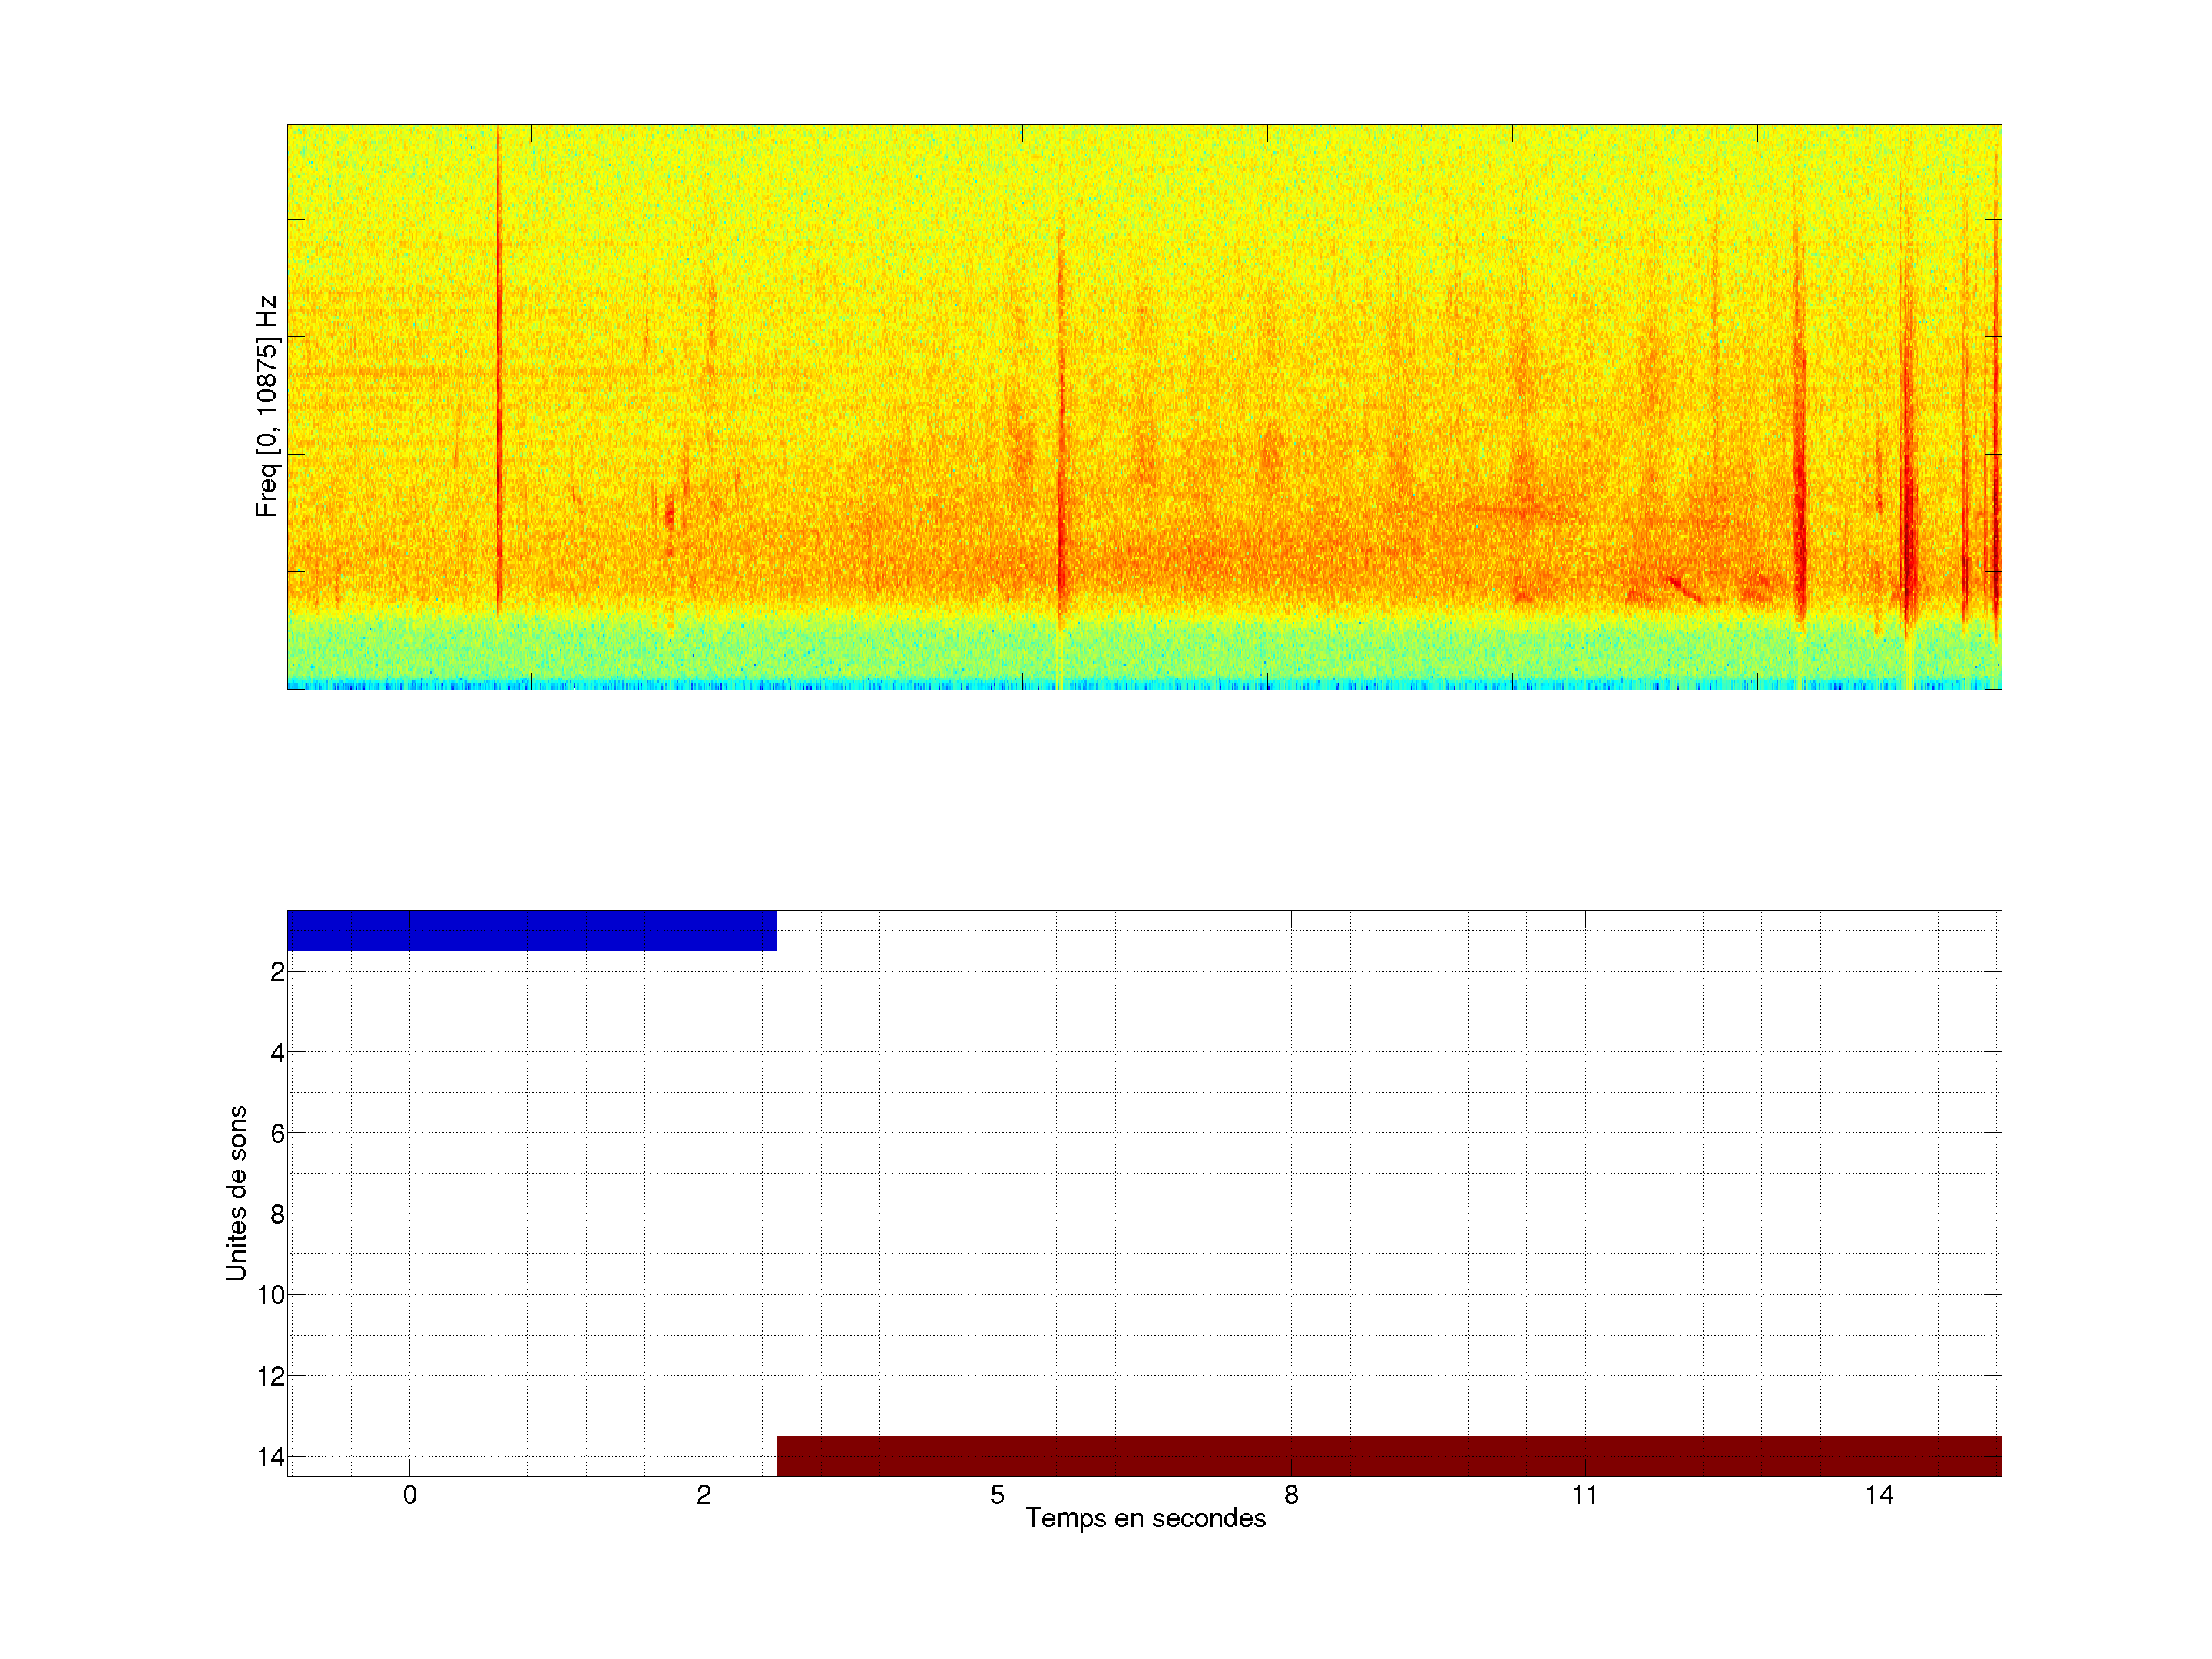The width and height of the screenshot is (2212, 1659).
Task: Click the dark red bar at unit 14
Action: click(x=1388, y=1456)
